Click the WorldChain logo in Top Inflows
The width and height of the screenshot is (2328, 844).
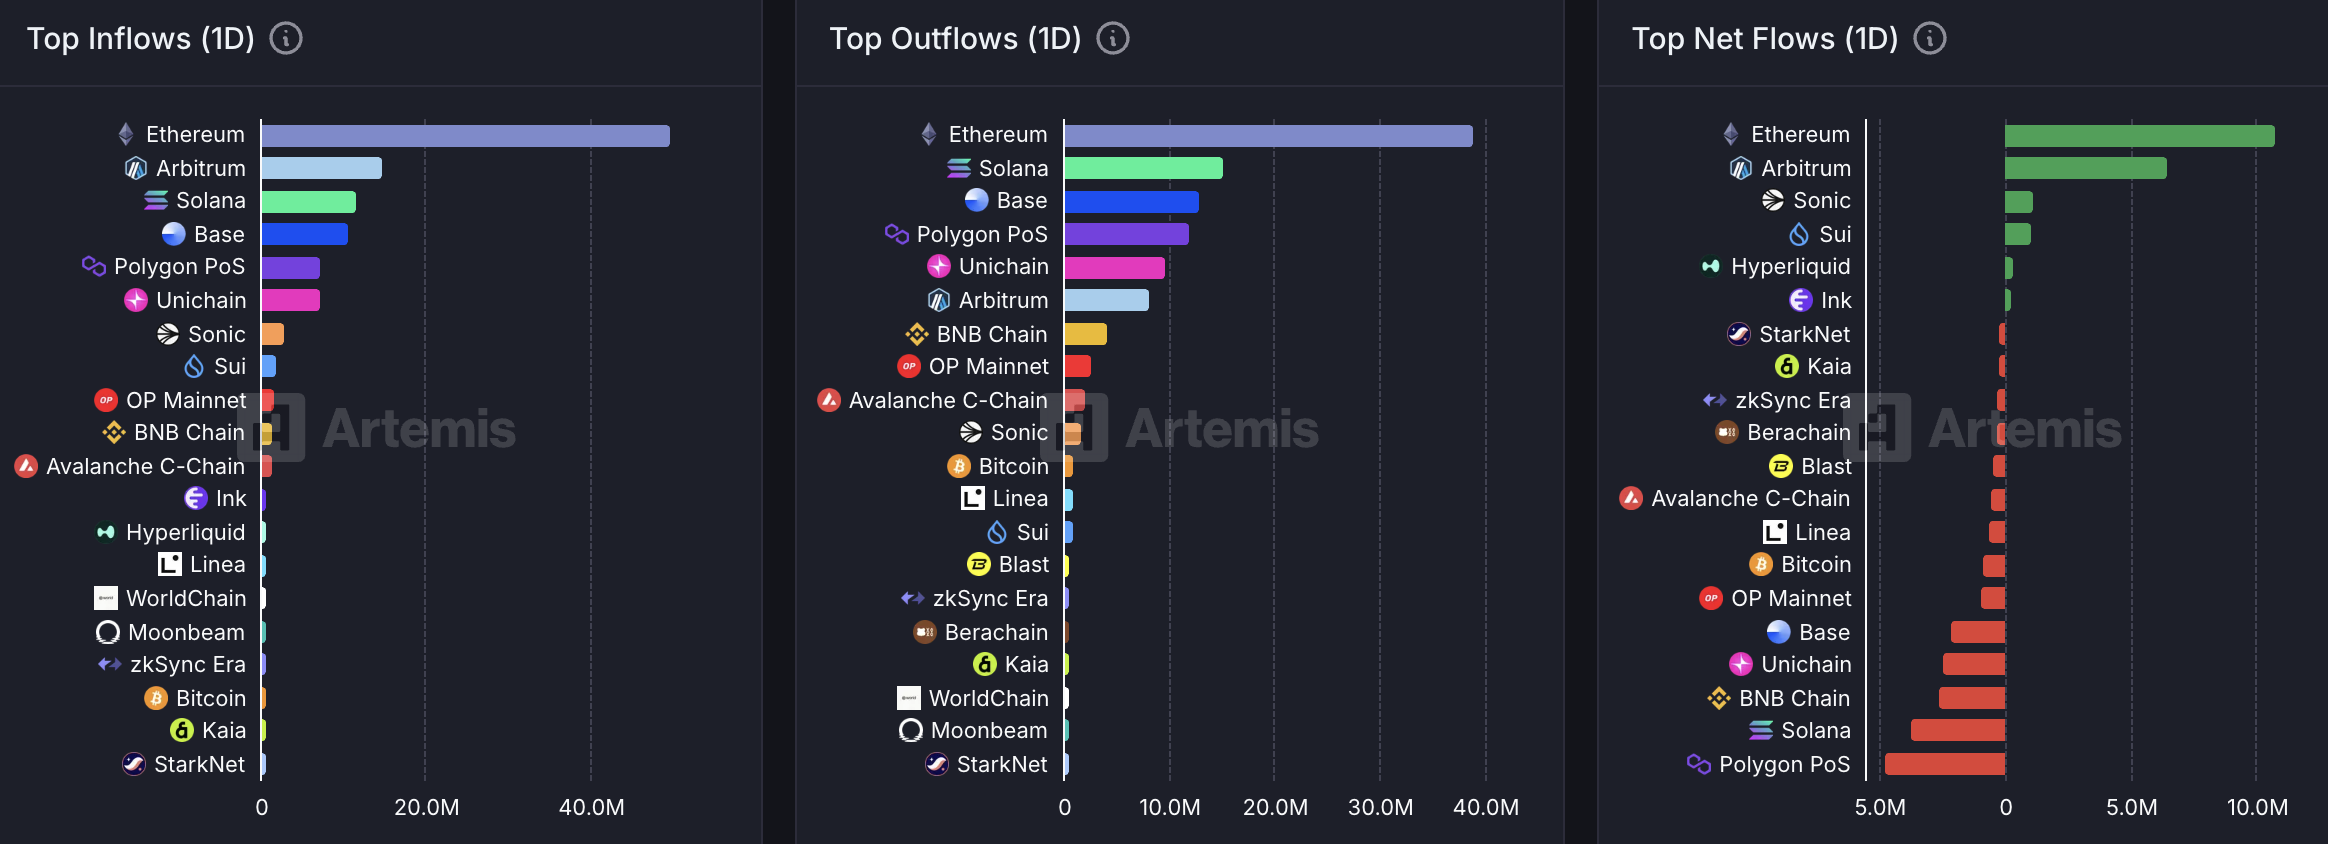point(106,598)
